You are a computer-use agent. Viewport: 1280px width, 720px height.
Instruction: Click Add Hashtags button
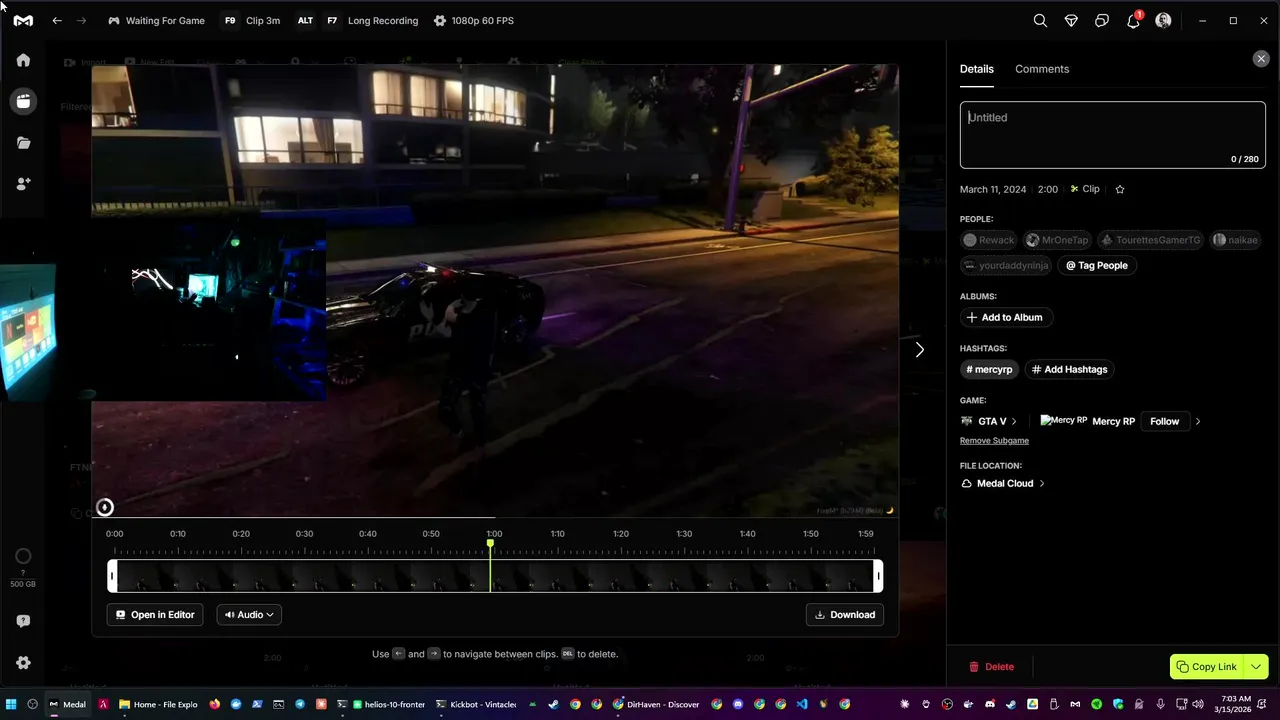tap(1070, 369)
